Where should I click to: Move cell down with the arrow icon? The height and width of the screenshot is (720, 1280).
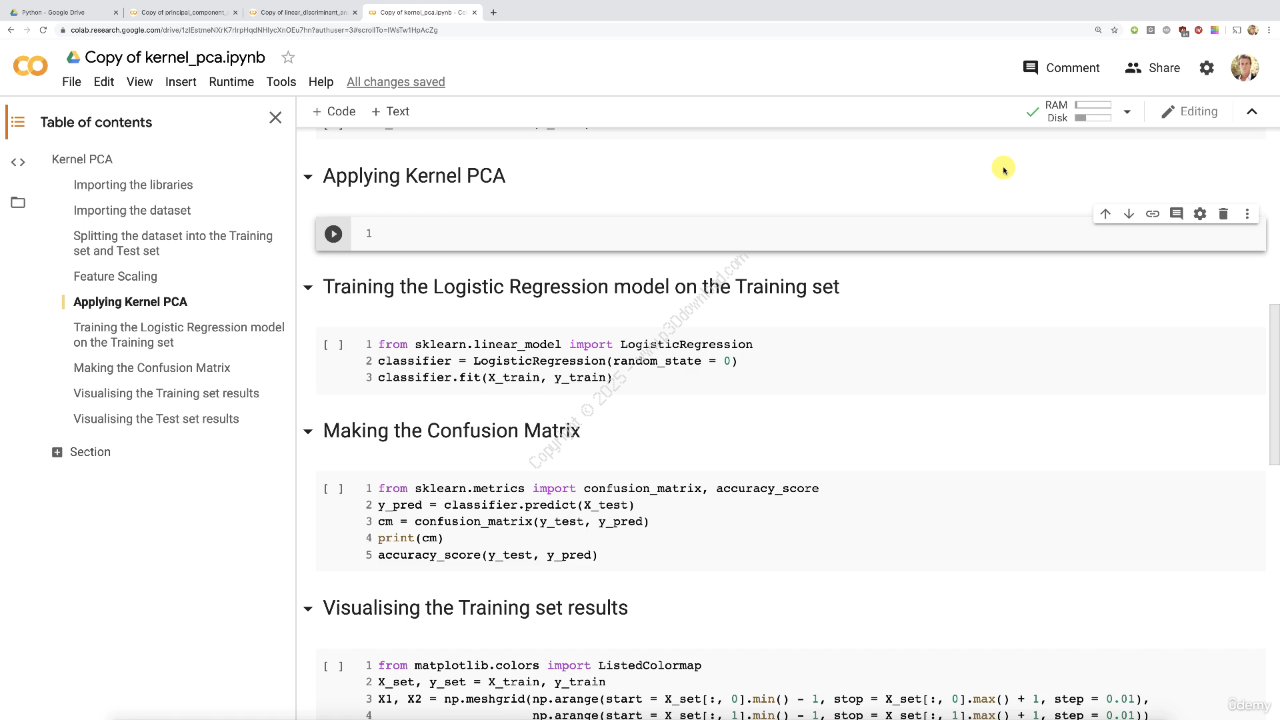[x=1129, y=214]
